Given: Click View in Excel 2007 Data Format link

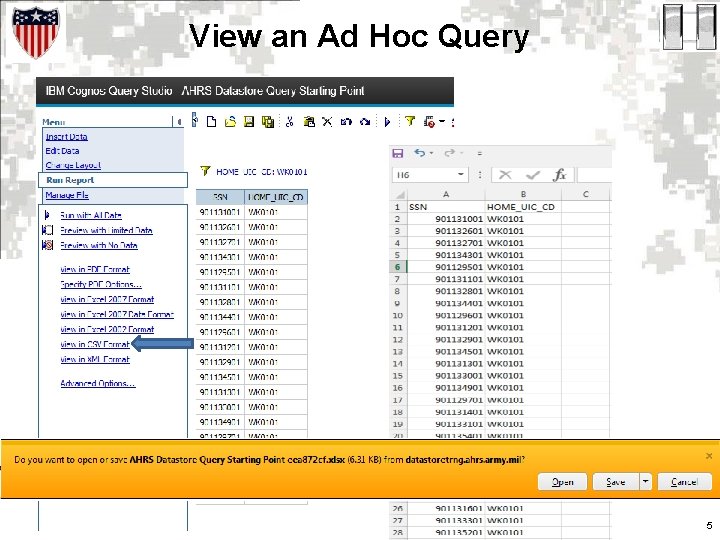Looking at the screenshot, I should pos(117,315).
